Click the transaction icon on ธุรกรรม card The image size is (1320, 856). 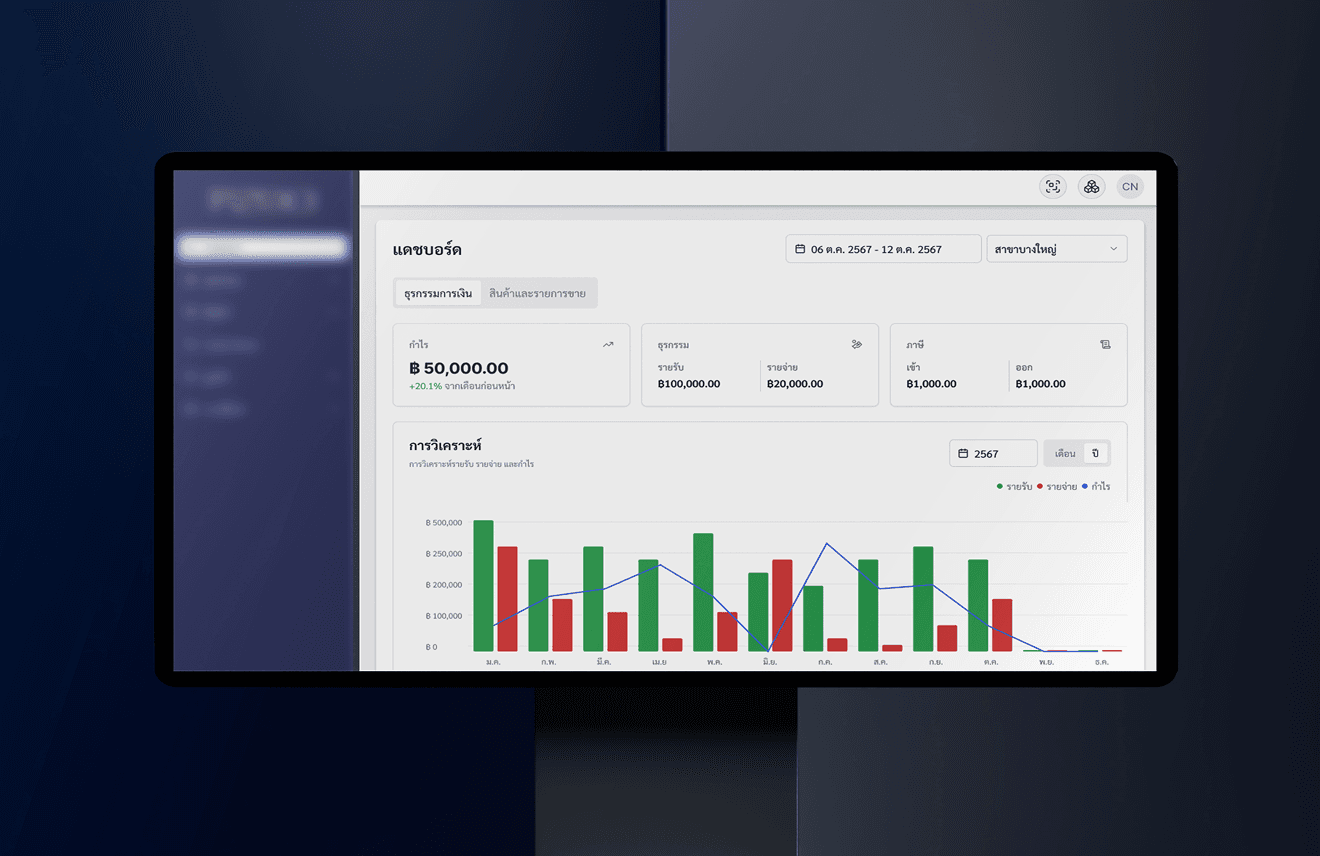tap(856, 345)
